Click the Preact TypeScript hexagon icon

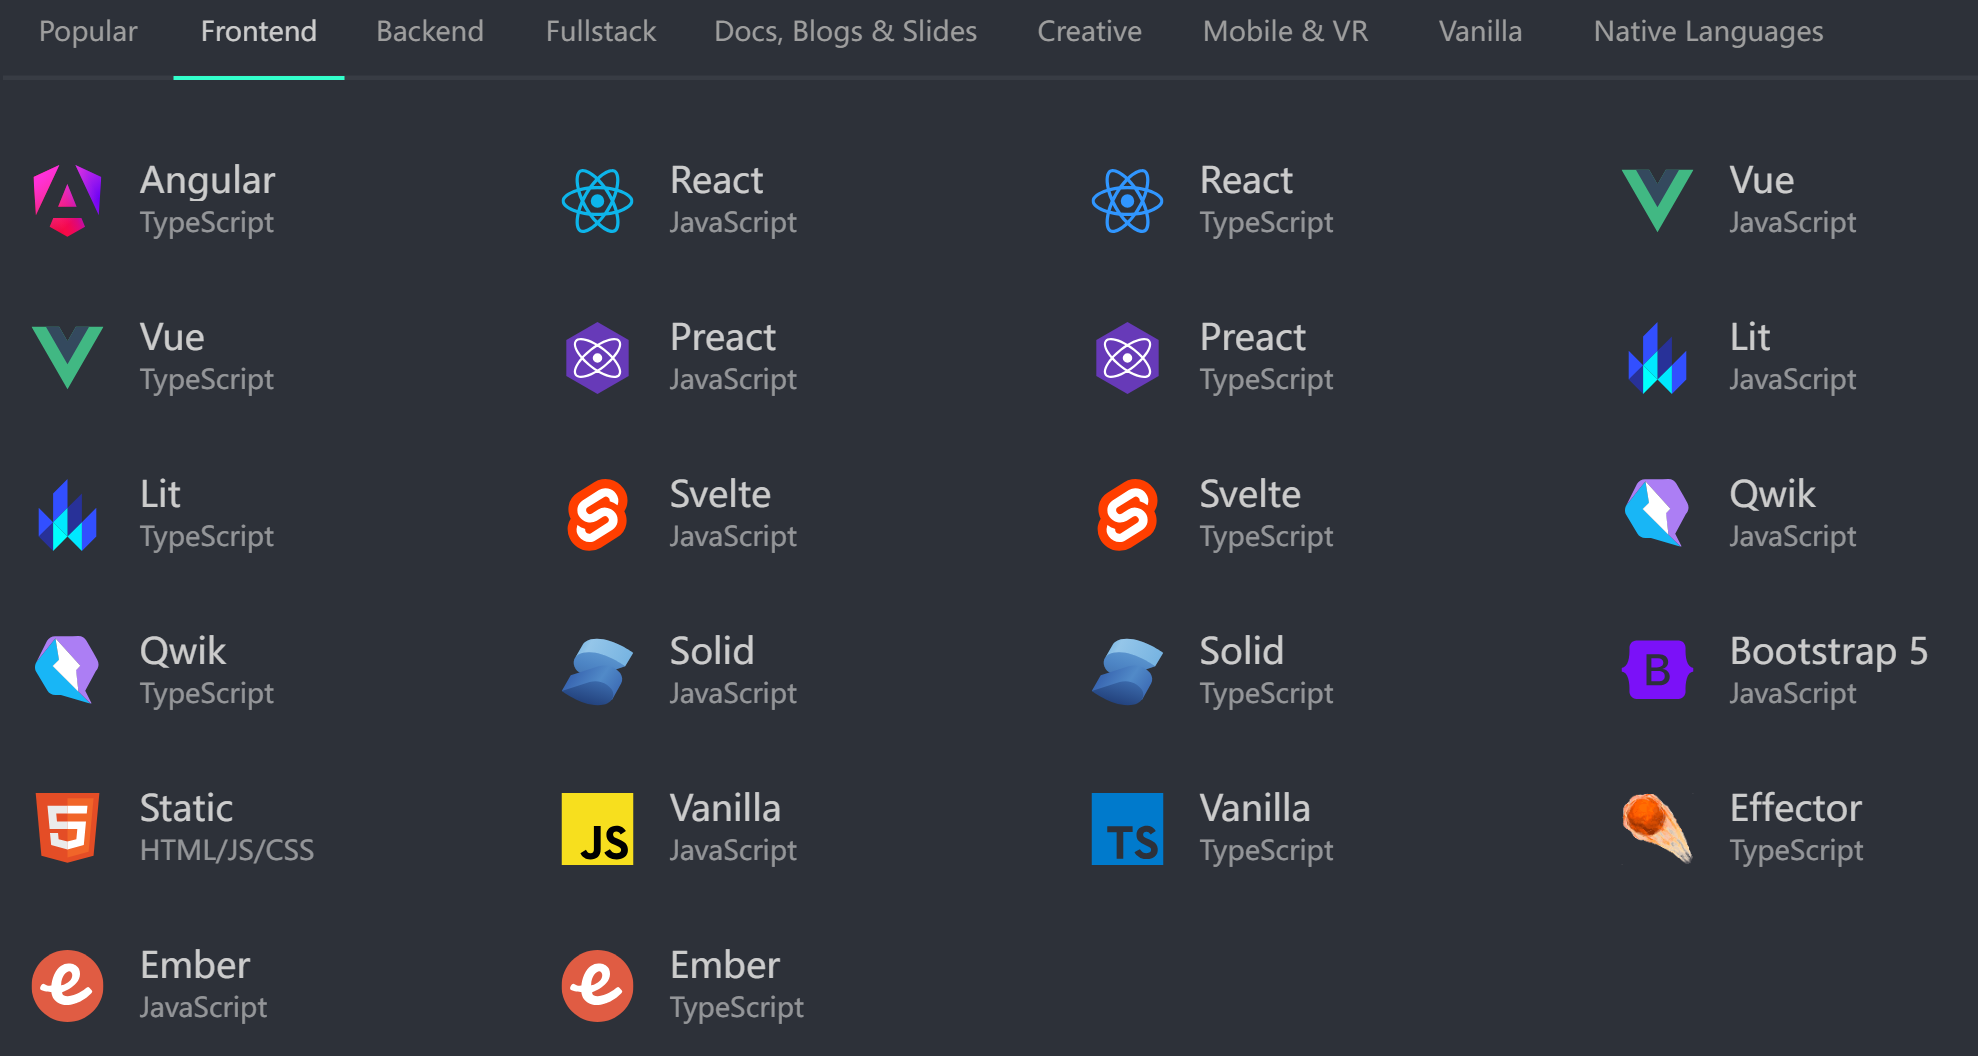1127,358
